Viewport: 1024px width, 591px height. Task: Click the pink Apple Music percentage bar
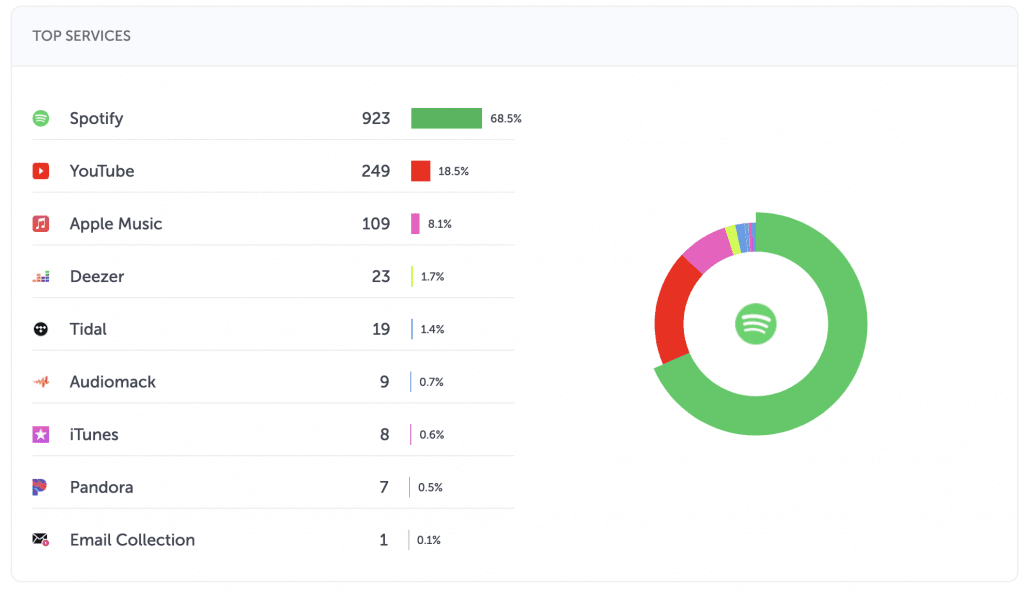tap(415, 224)
